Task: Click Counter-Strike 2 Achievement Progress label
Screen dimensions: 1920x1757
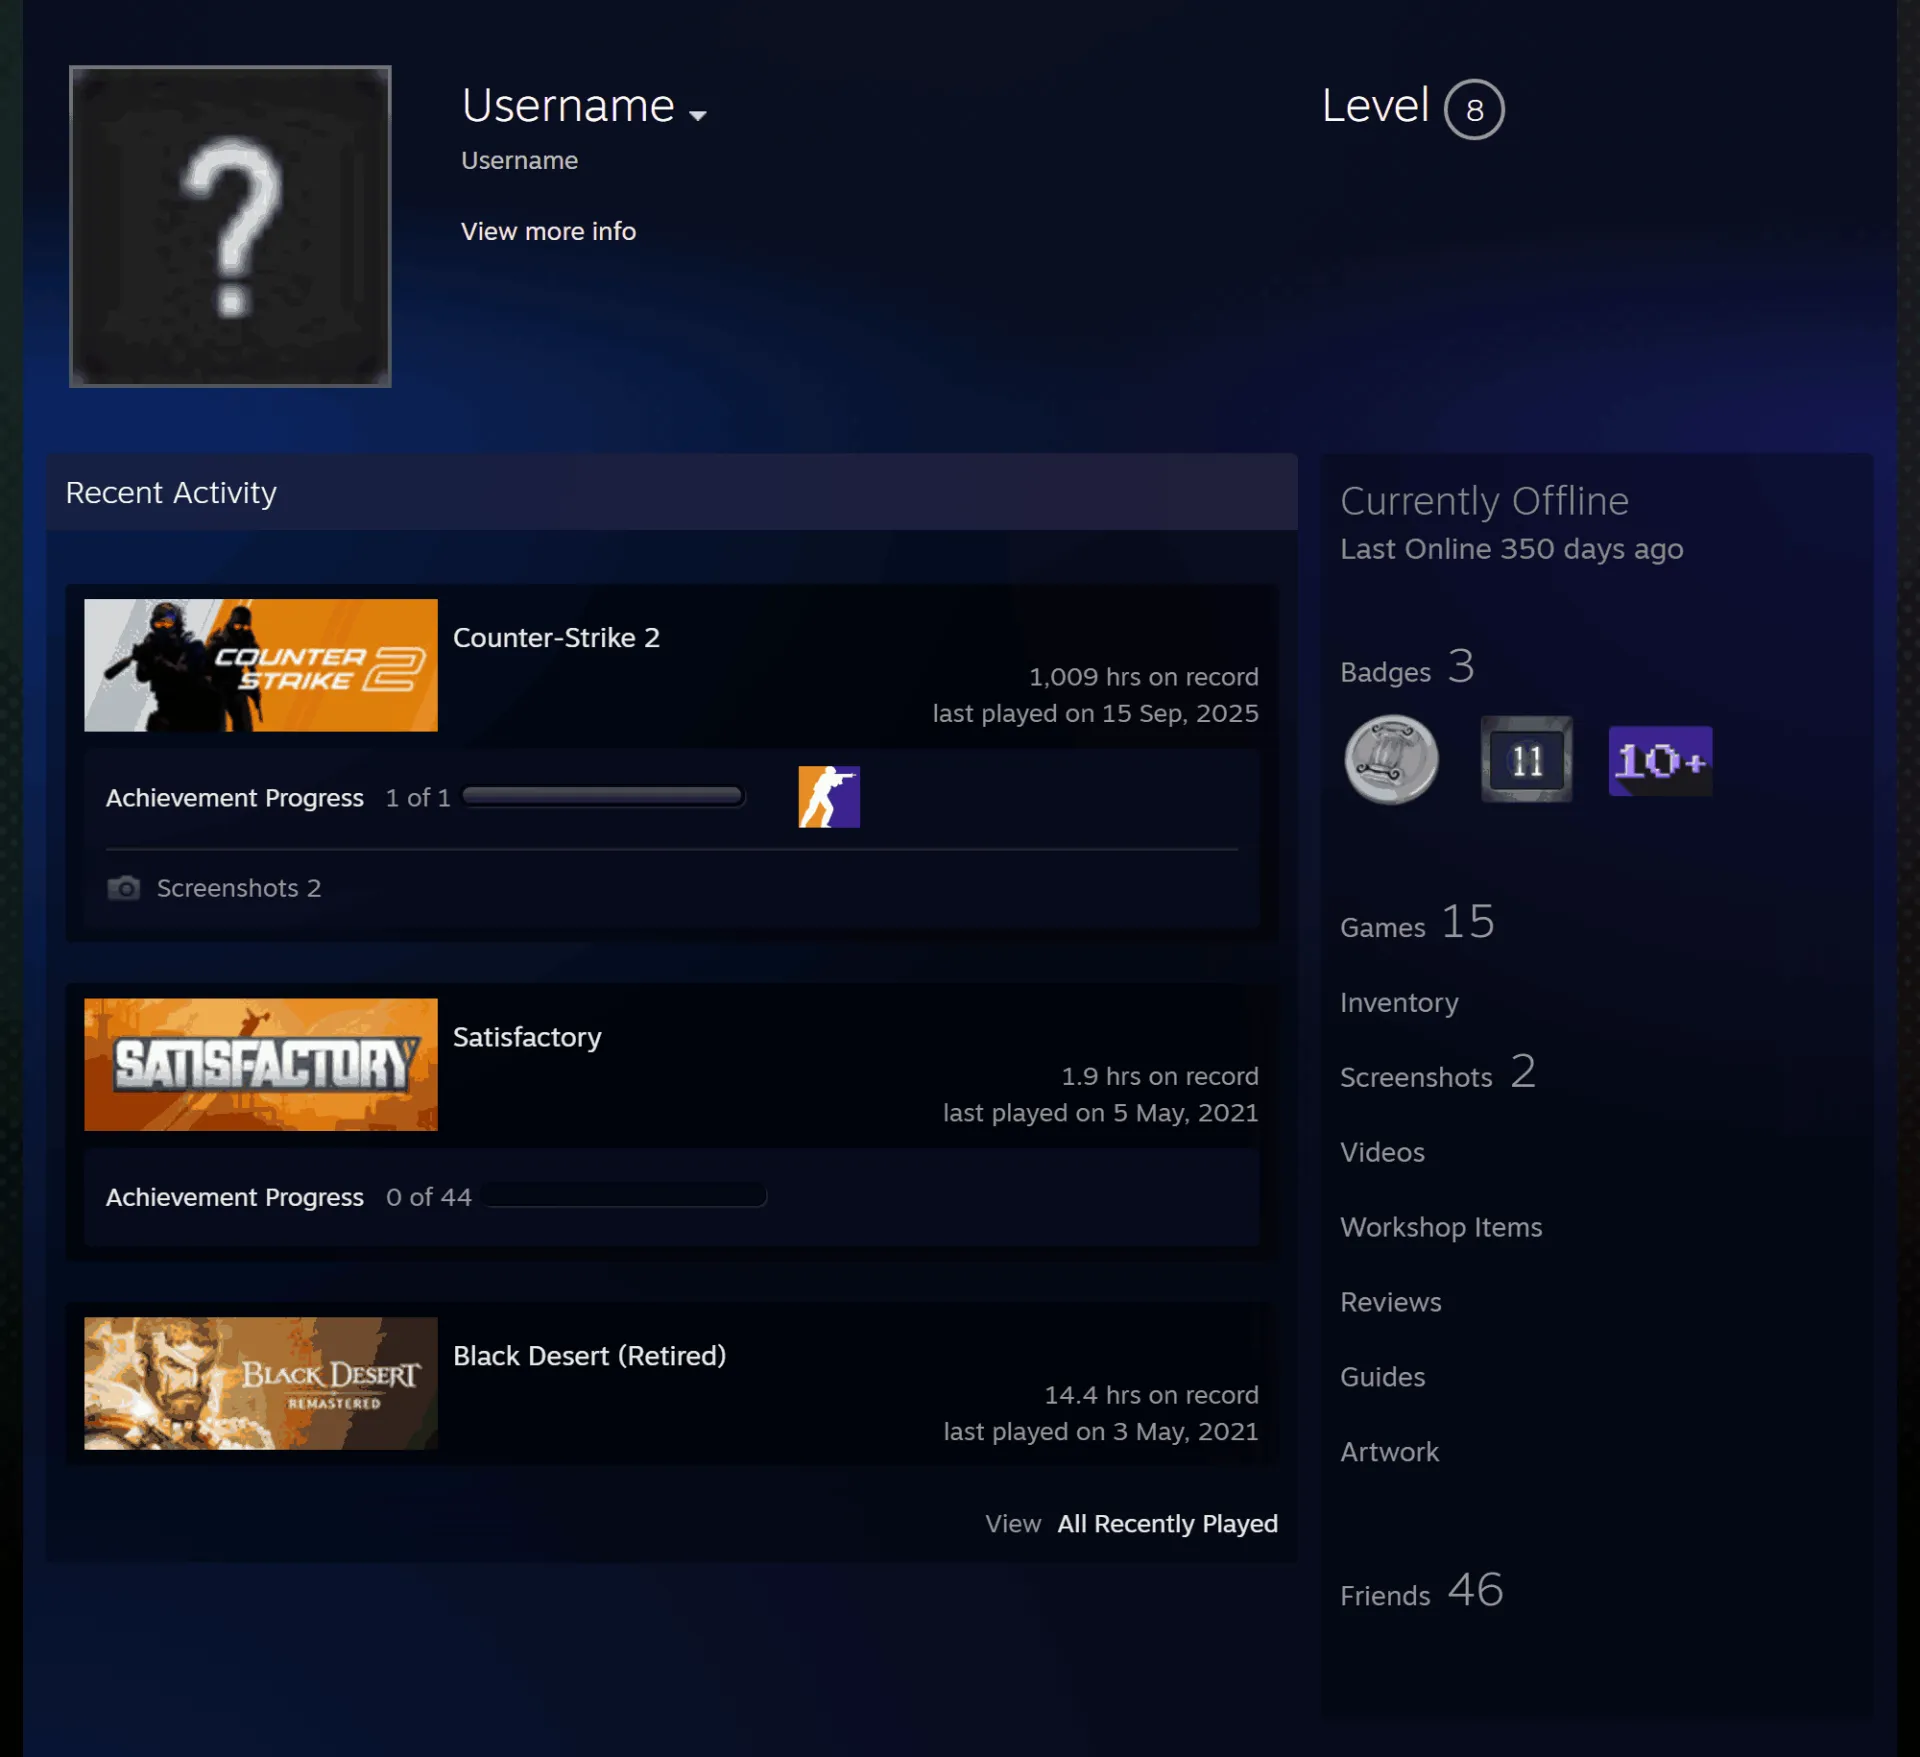Action: pyautogui.click(x=235, y=798)
